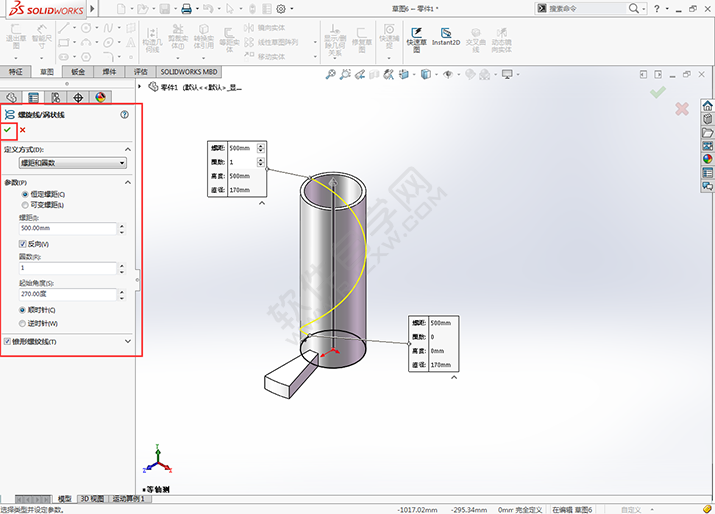
Task: Click the print icon in top toolbar
Action: 186,8
